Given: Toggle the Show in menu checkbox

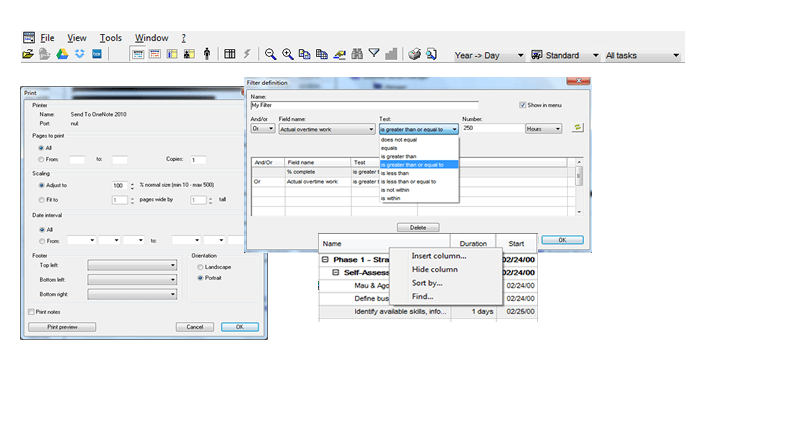Looking at the screenshot, I should click(x=522, y=105).
